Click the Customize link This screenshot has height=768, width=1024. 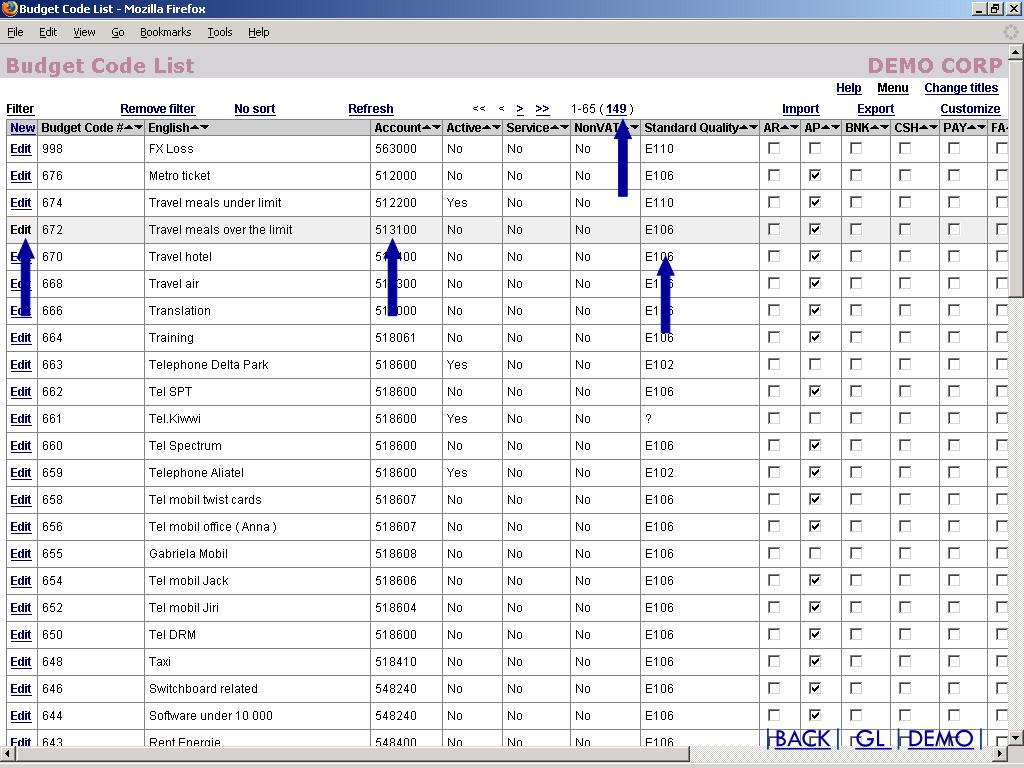970,109
